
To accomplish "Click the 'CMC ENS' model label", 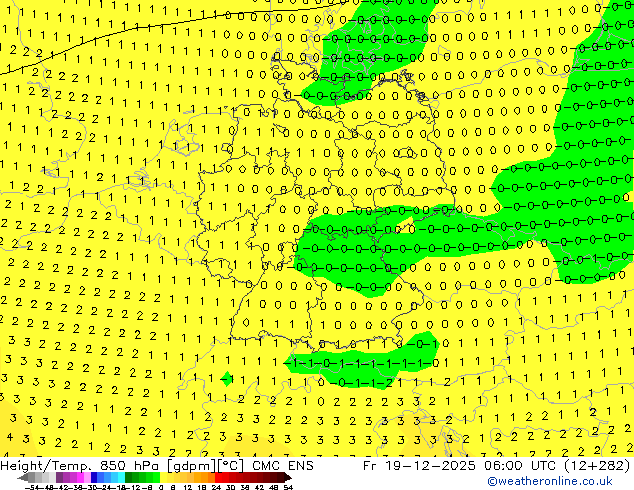I will click(x=283, y=466).
